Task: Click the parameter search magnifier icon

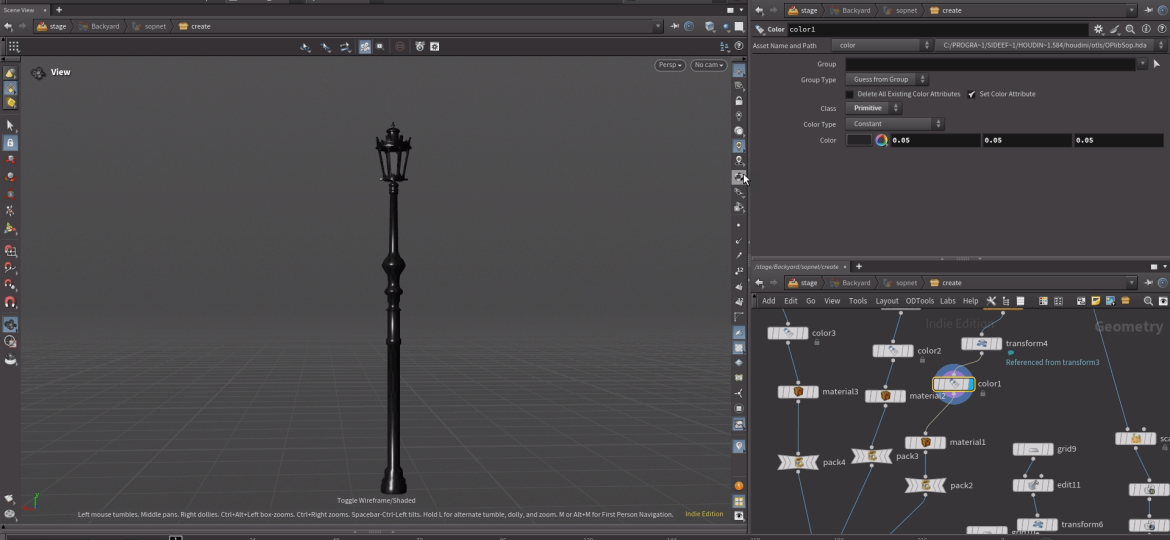Action: click(x=1130, y=30)
